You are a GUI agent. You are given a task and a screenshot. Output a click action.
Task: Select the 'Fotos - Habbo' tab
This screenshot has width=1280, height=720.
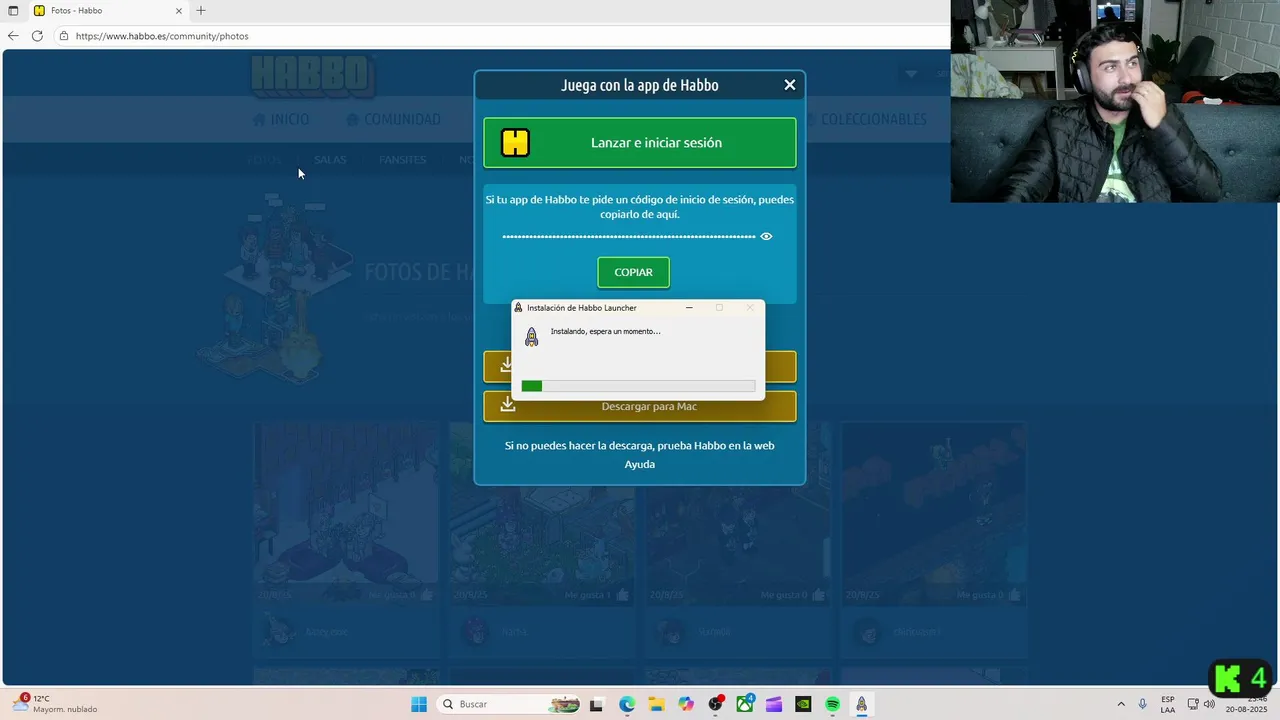[107, 11]
